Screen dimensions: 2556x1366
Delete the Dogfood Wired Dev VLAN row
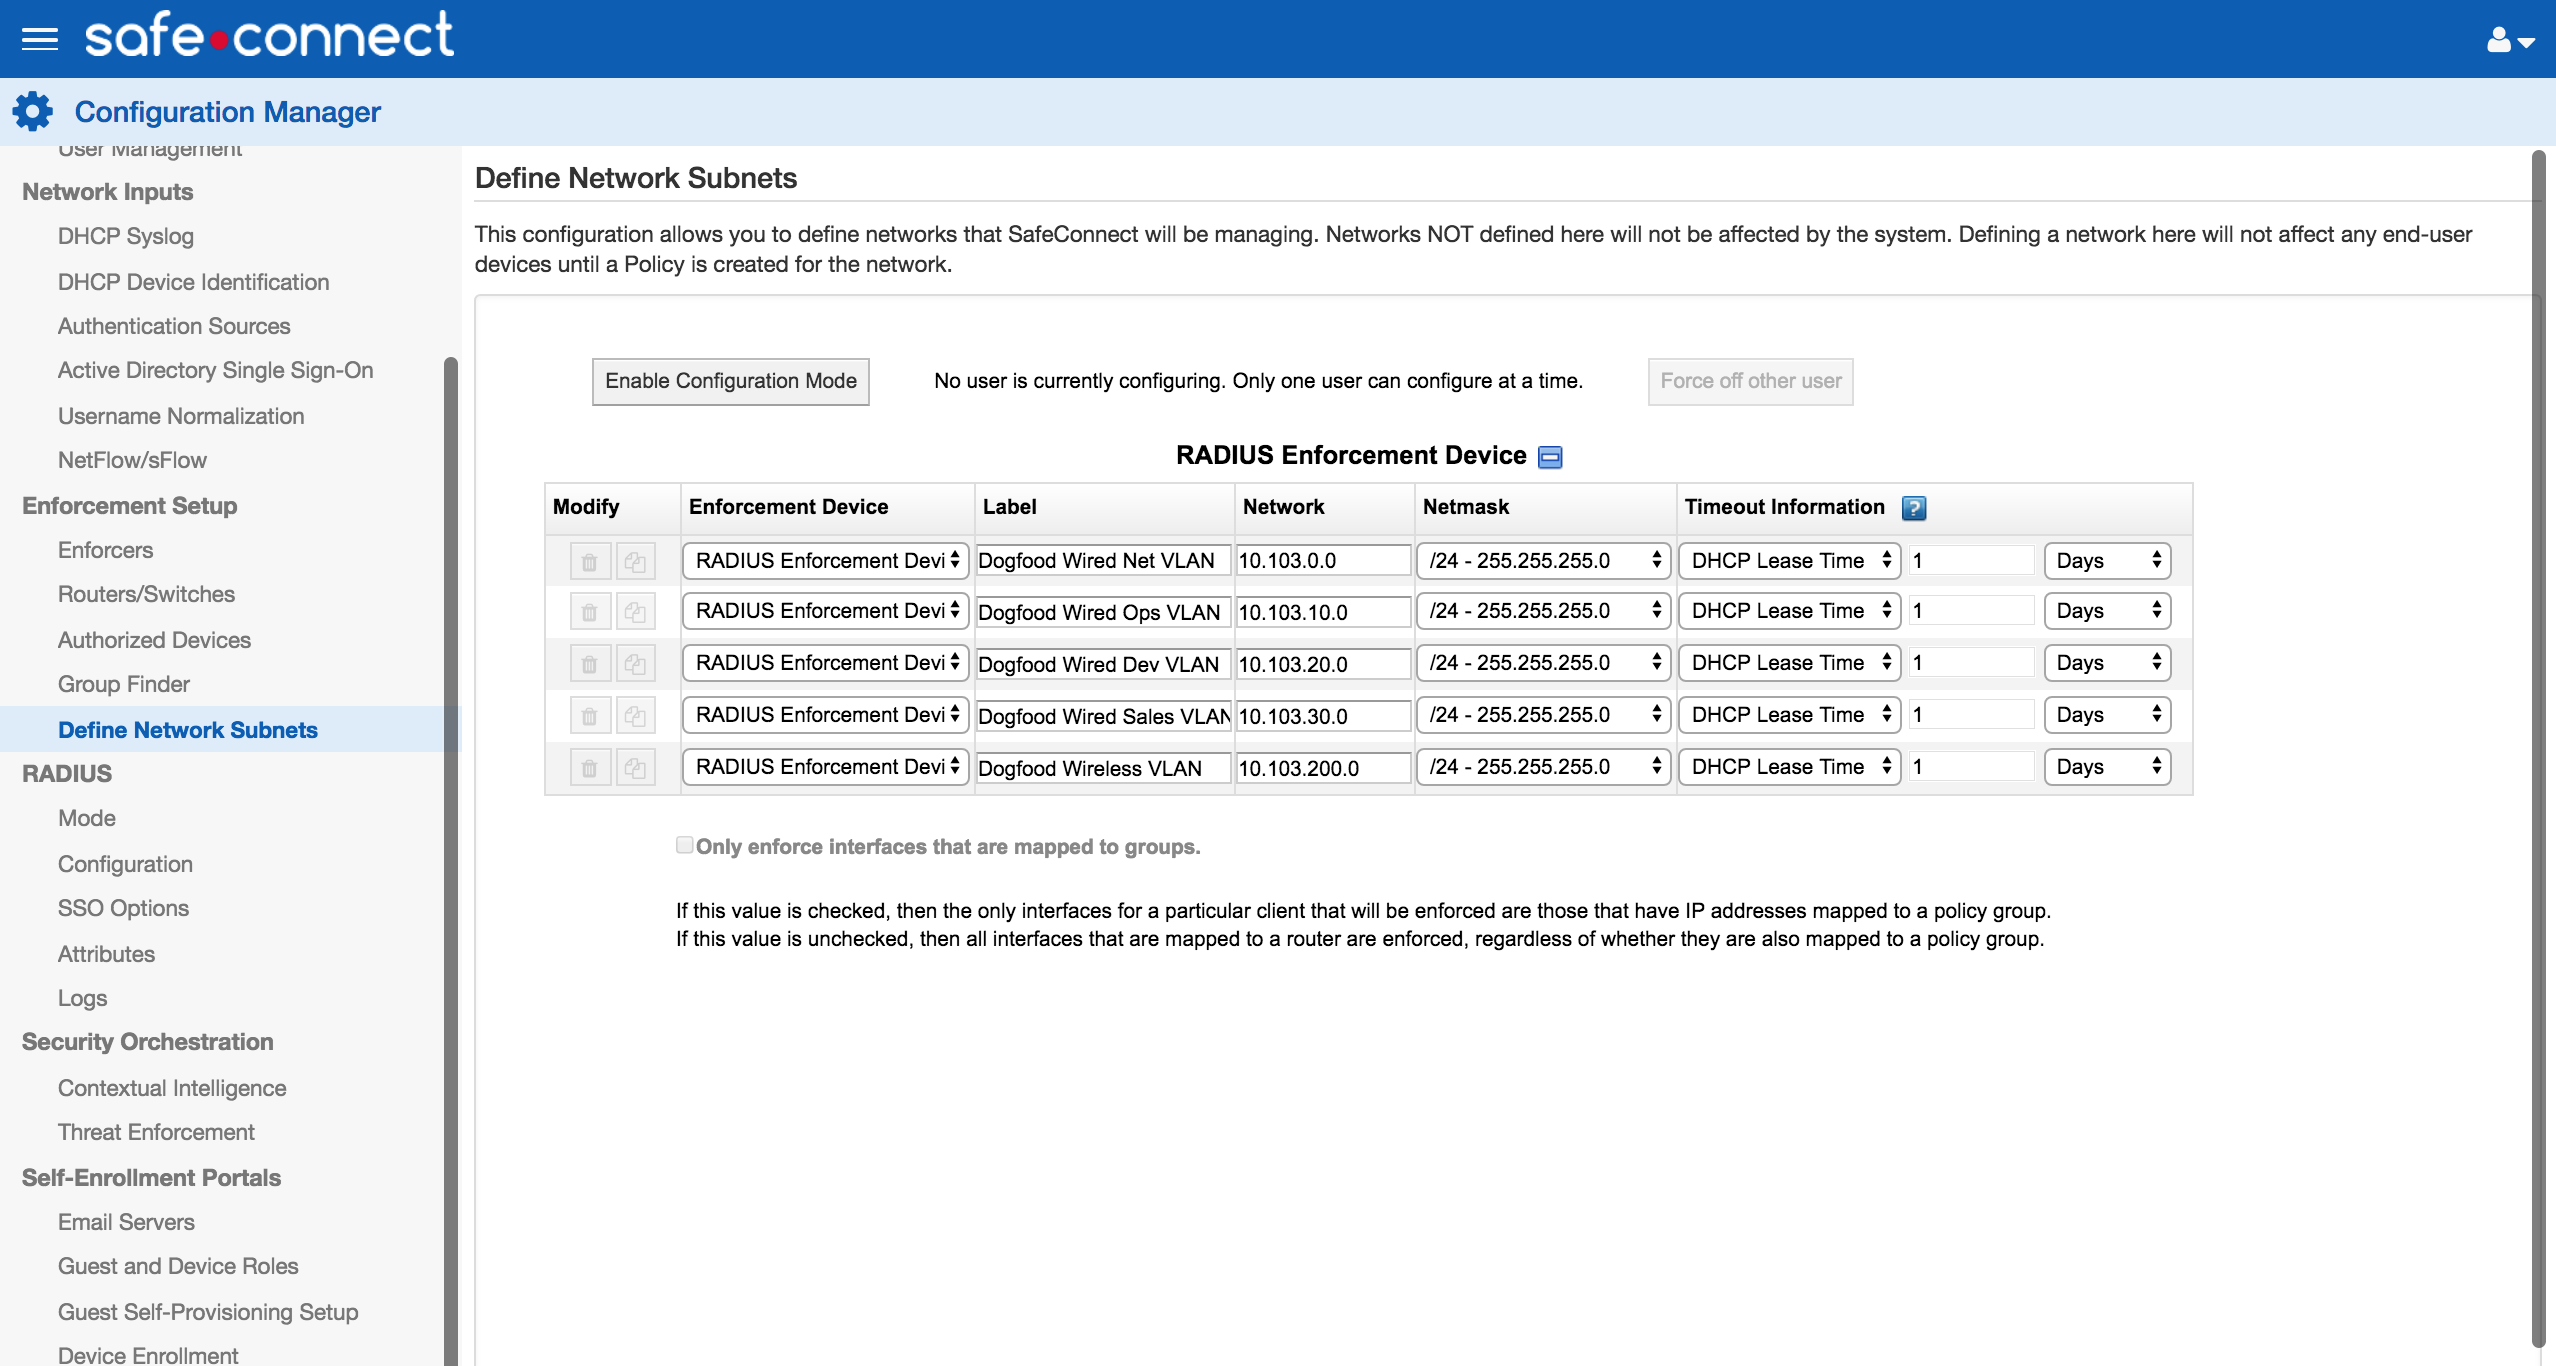pyautogui.click(x=590, y=663)
